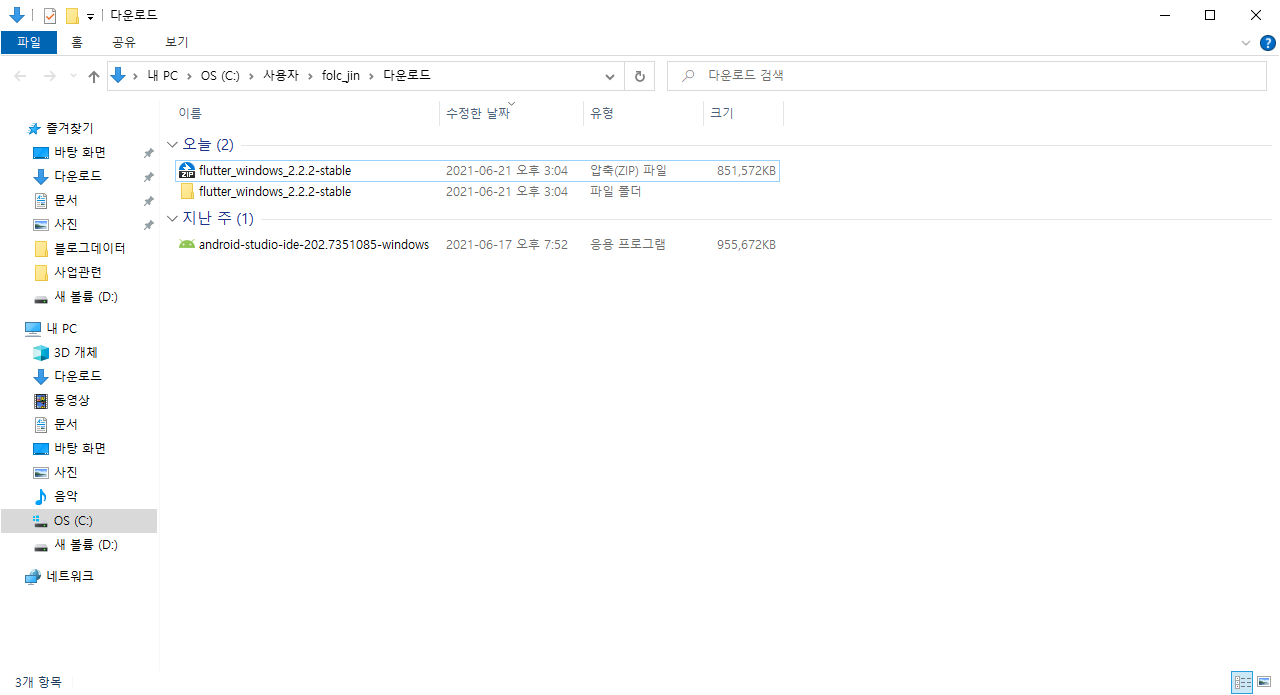The image size is (1280, 695).
Task: Collapse the 오늘 (2) group
Action: pyautogui.click(x=173, y=145)
